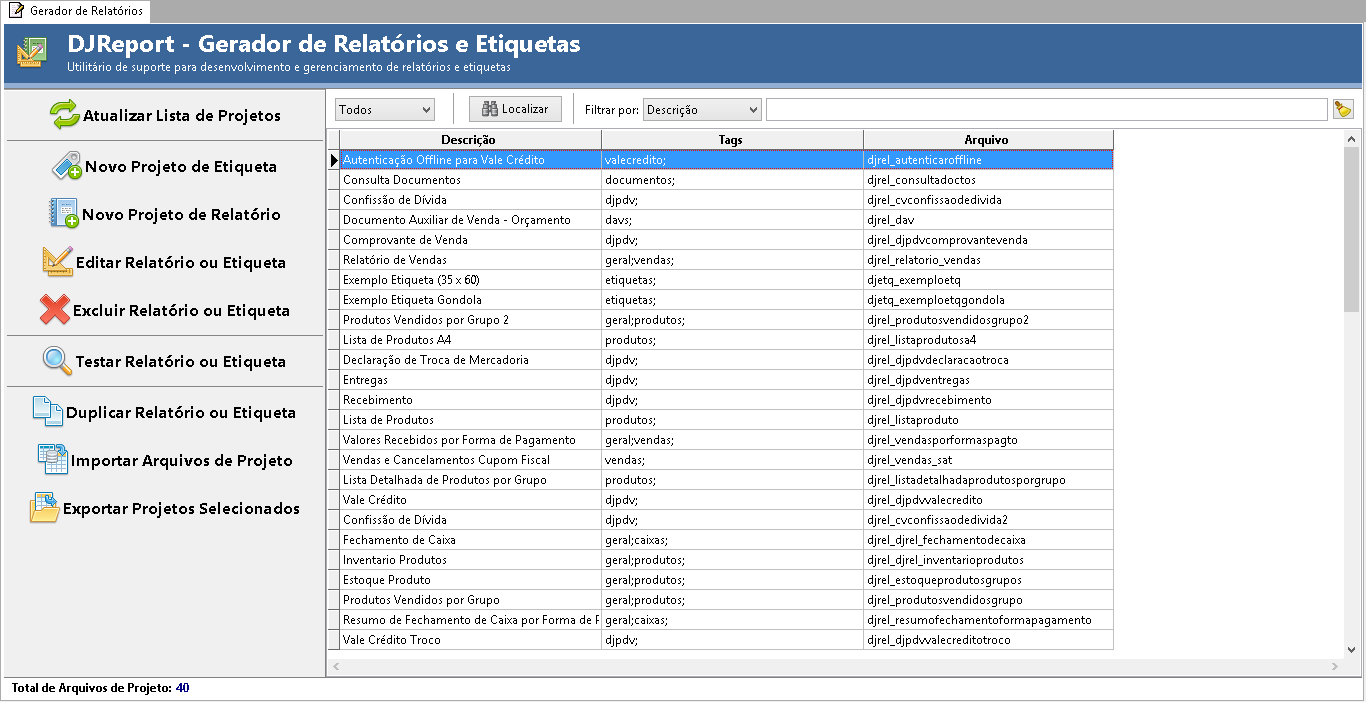
Task: Click the Editar Relatório ou Etiqueta icon
Action: pyautogui.click(x=57, y=262)
